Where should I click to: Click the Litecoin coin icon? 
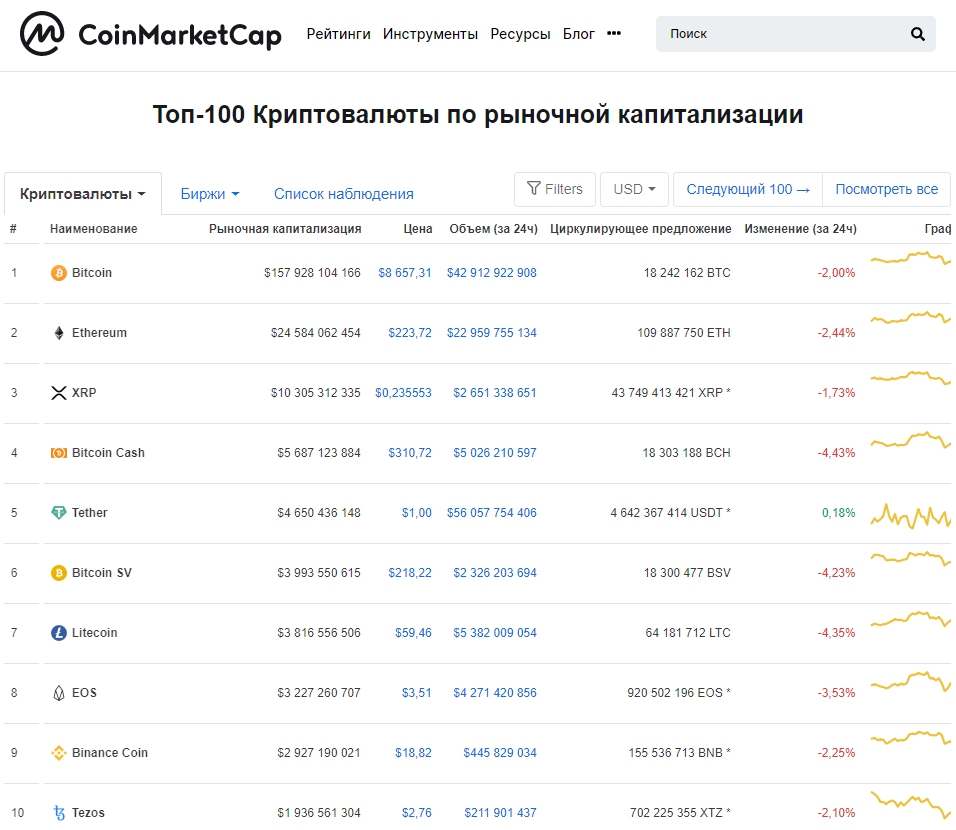pos(58,632)
